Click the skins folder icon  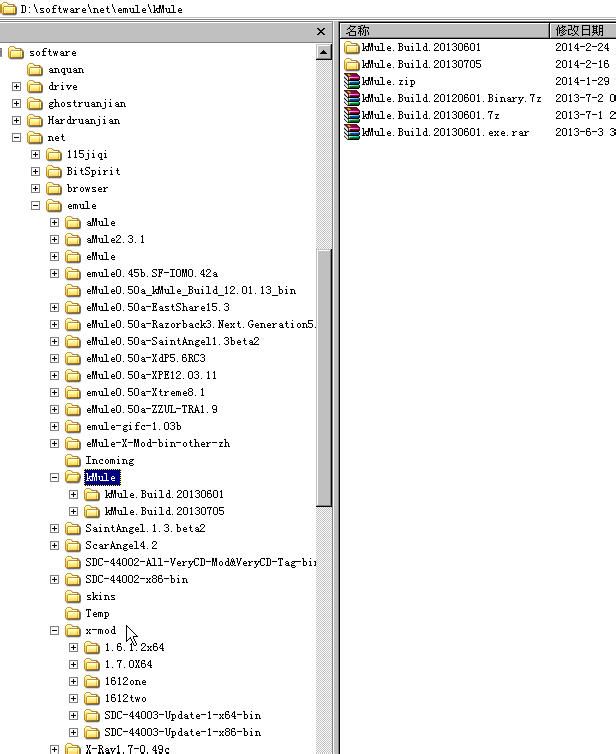click(x=73, y=597)
